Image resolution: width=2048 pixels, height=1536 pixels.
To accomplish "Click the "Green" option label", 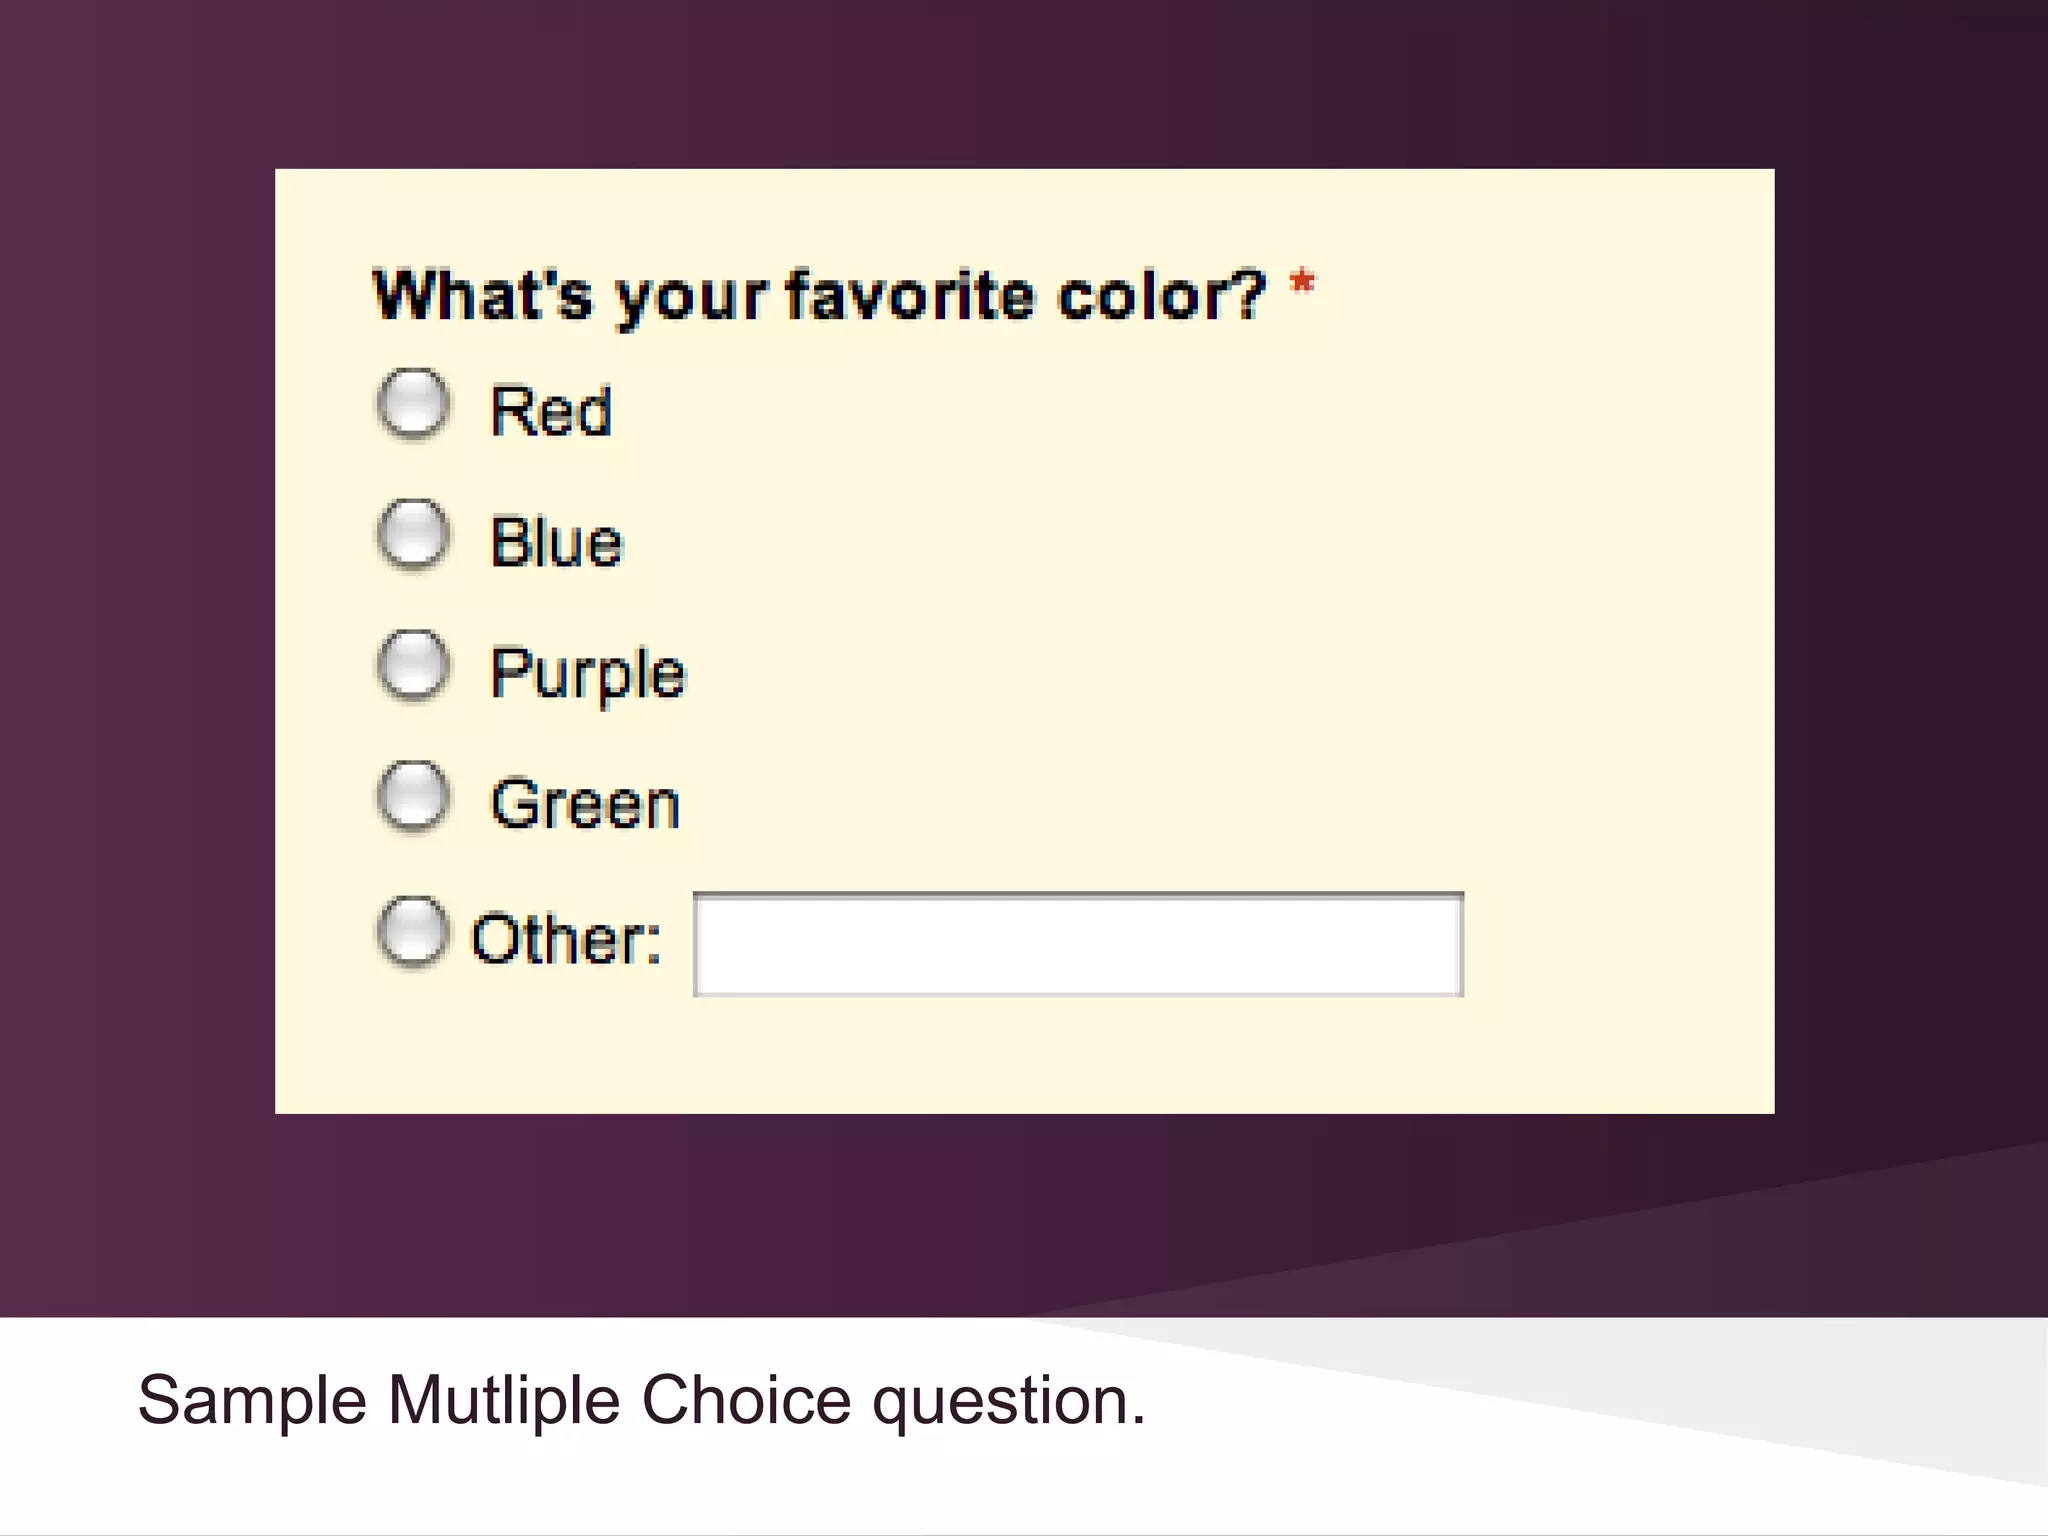I will tap(585, 805).
